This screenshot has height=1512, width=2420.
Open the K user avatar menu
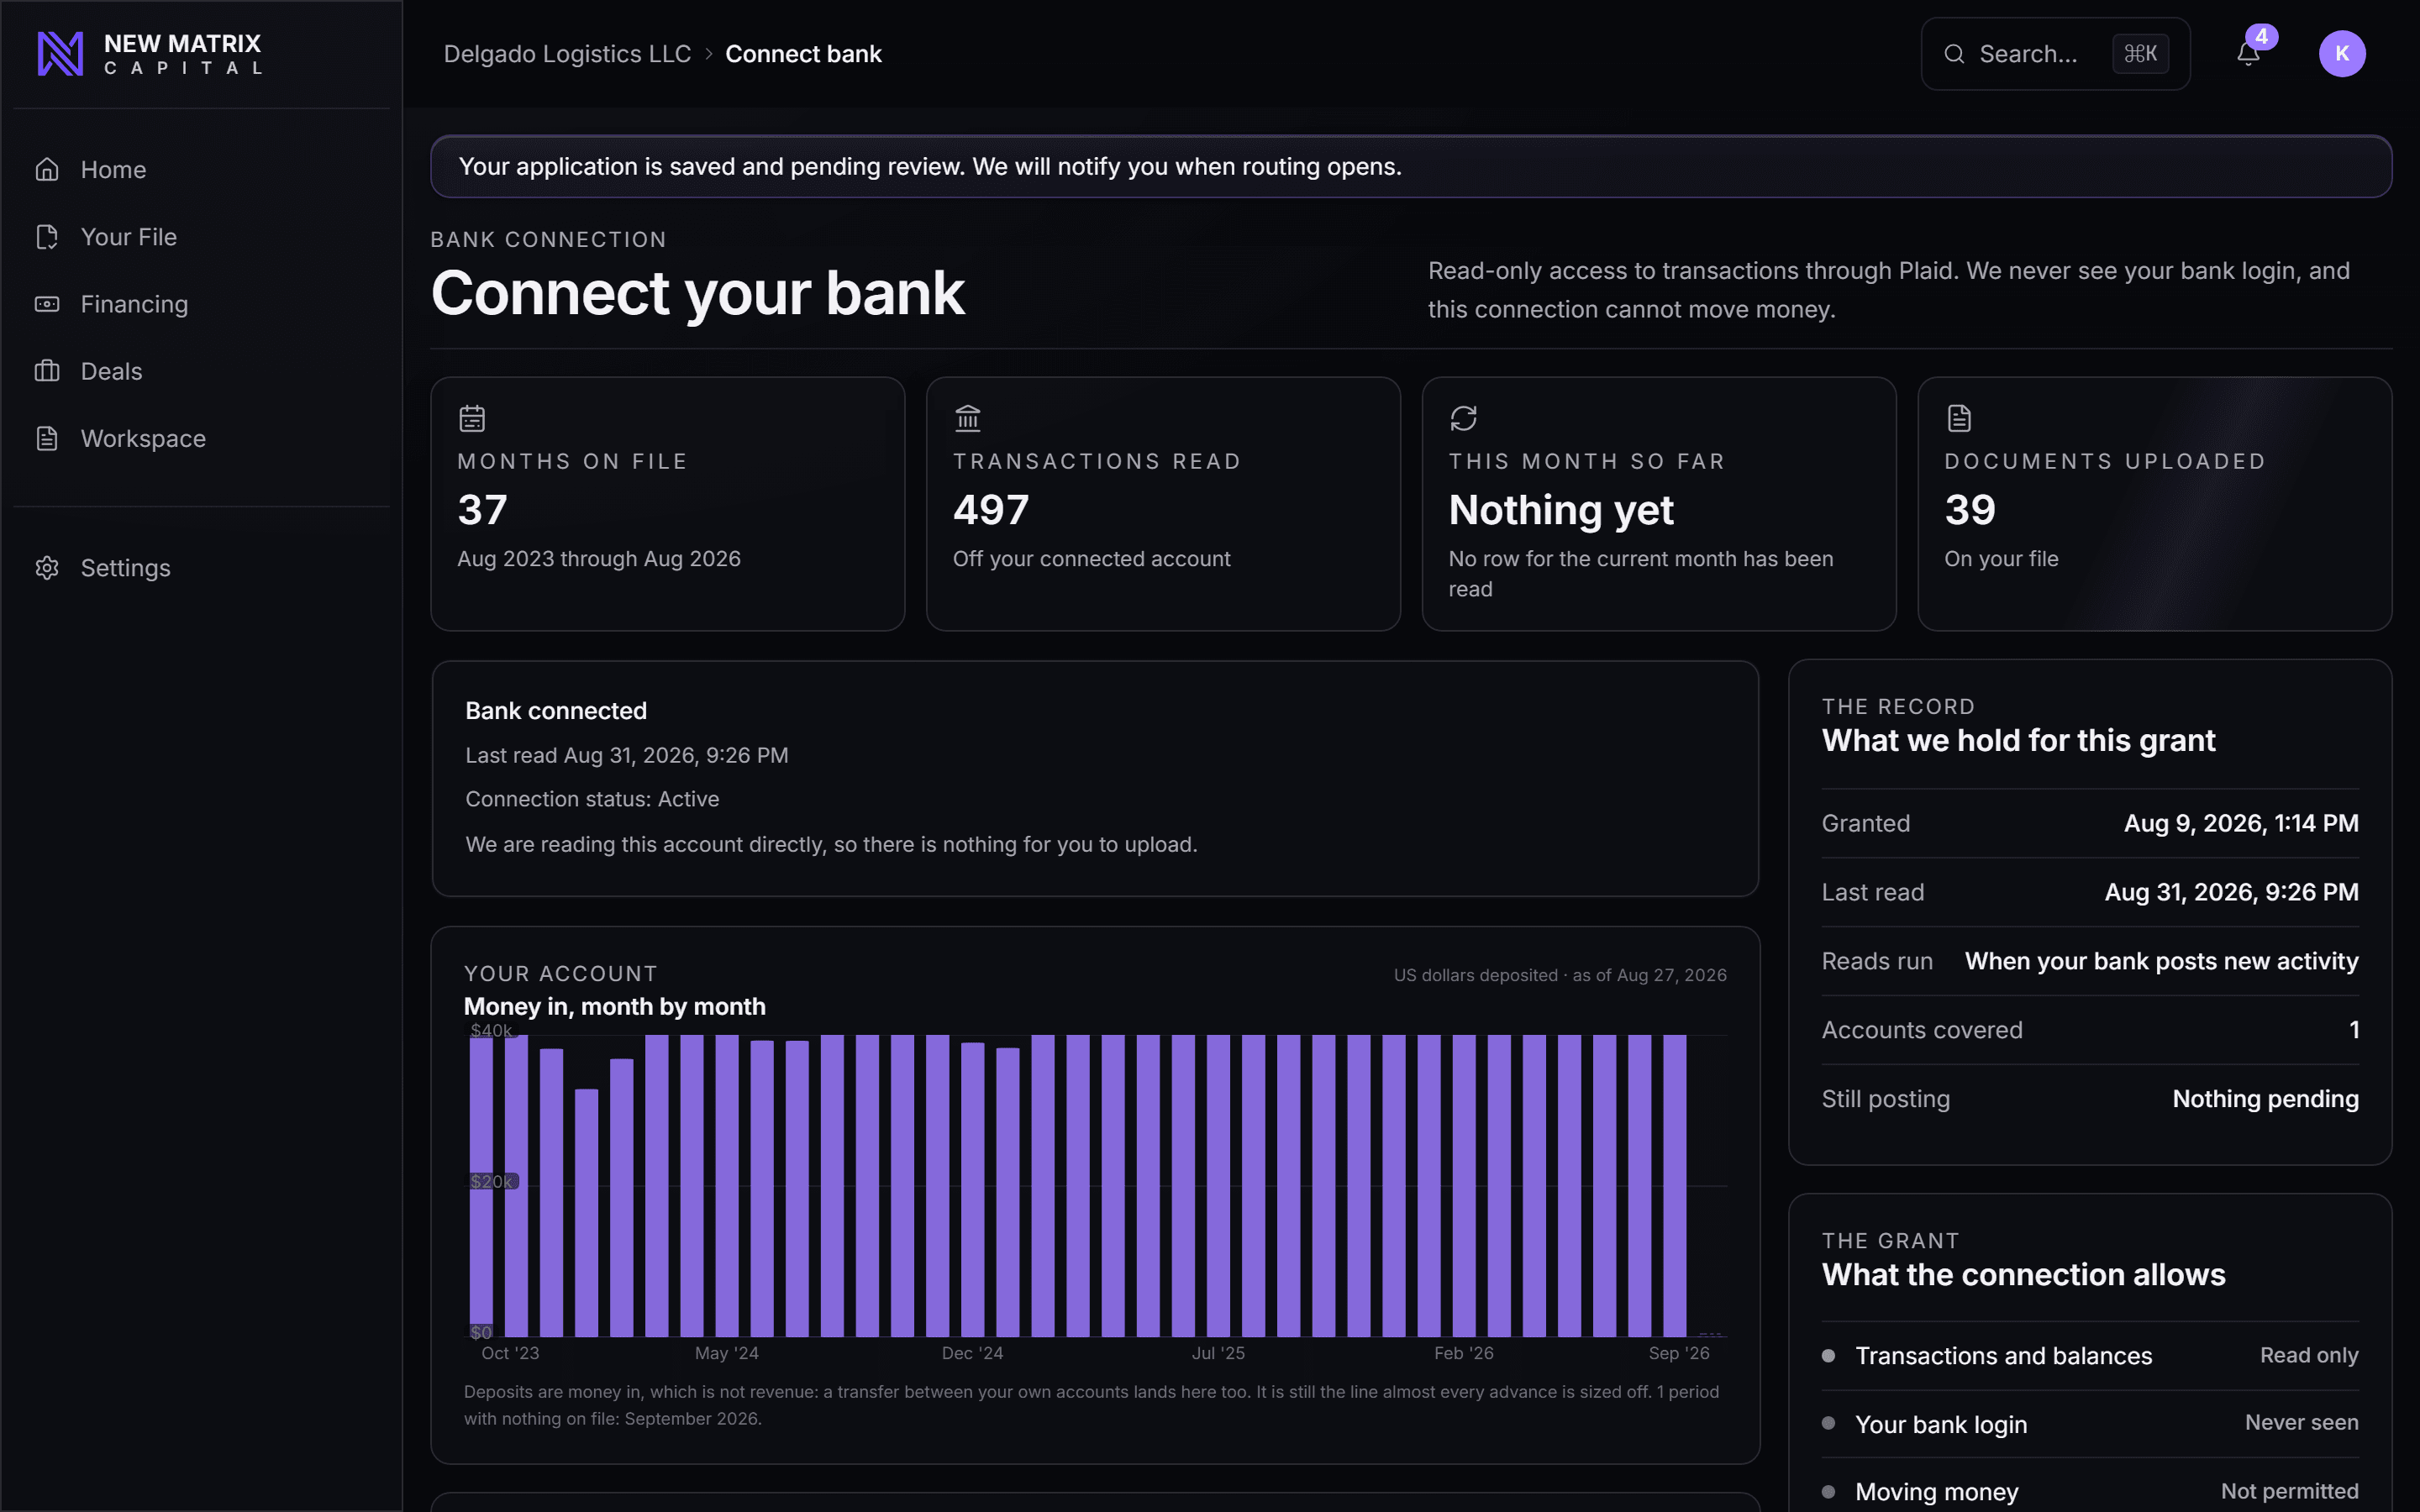[2342, 54]
